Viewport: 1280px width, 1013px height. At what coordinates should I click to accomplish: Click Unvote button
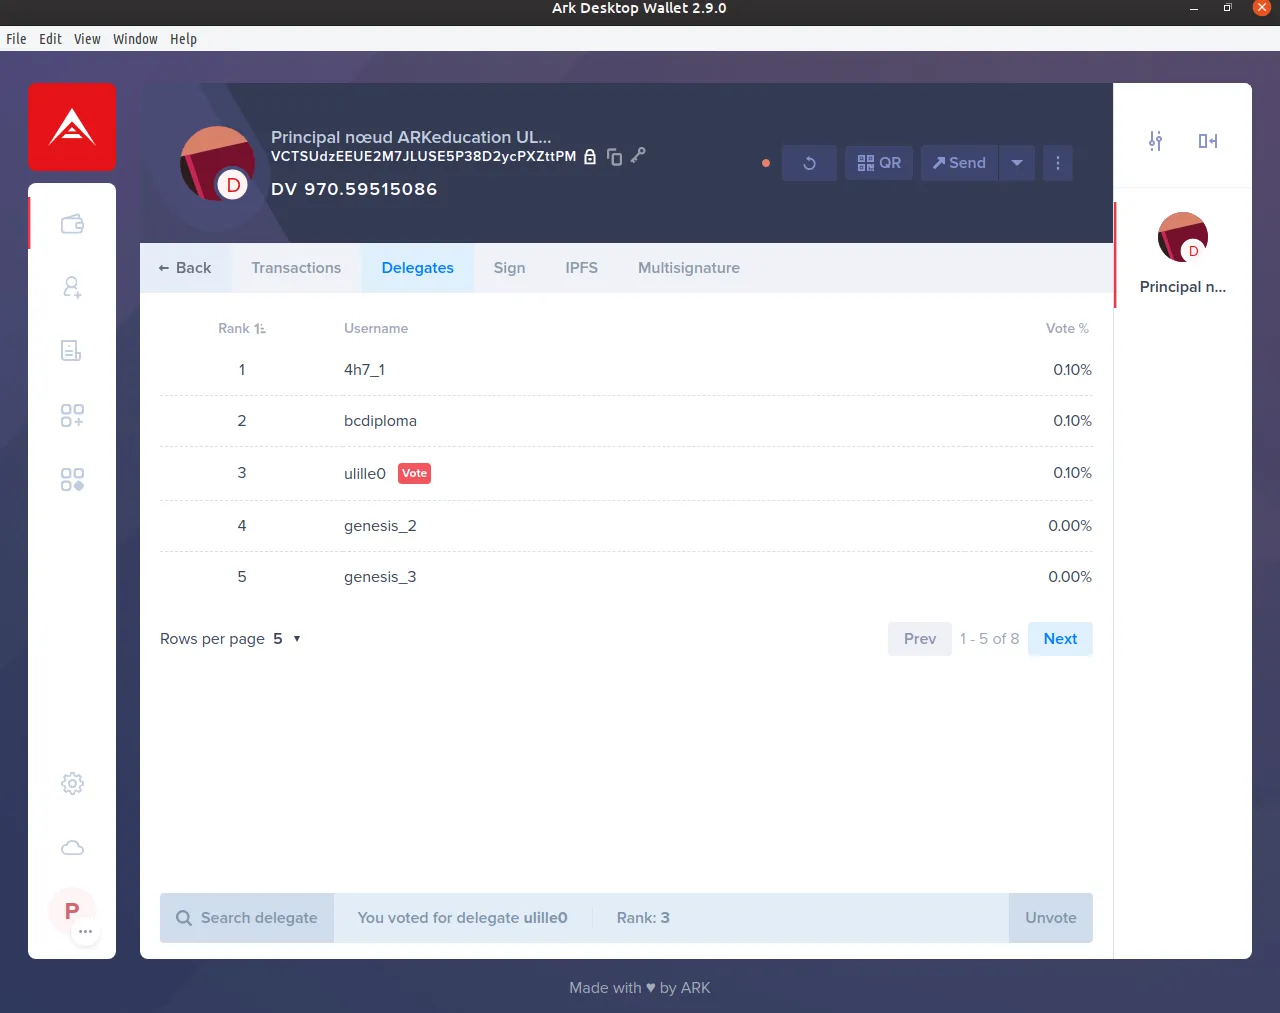[1051, 918]
